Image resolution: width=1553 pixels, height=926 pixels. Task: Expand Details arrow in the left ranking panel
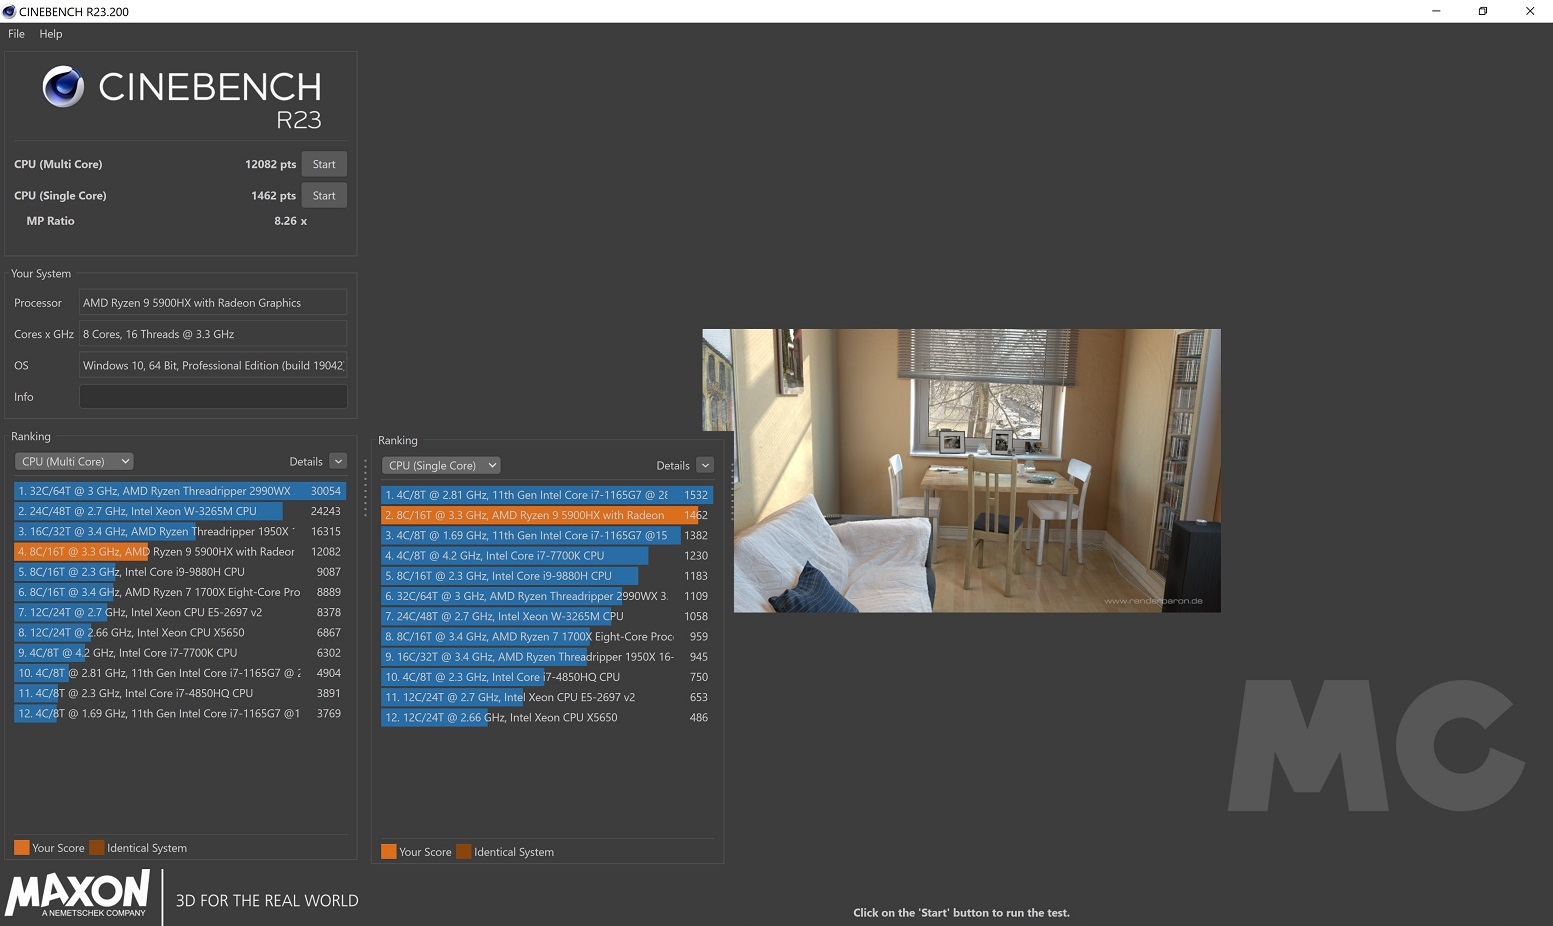coord(338,462)
